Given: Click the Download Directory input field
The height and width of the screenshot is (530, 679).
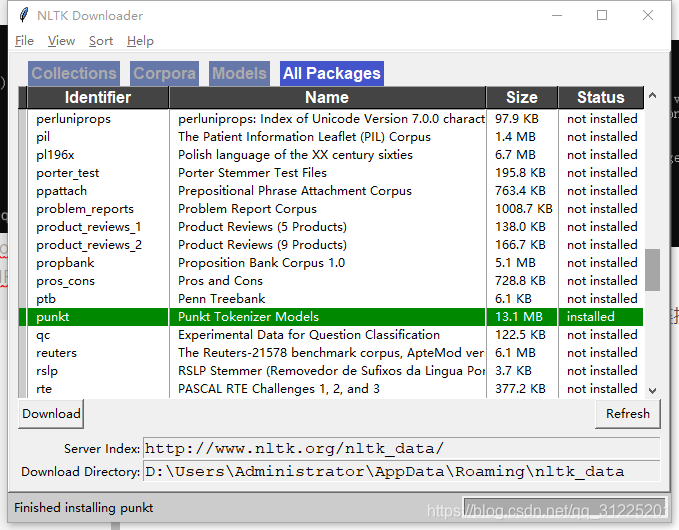Looking at the screenshot, I should (x=401, y=472).
